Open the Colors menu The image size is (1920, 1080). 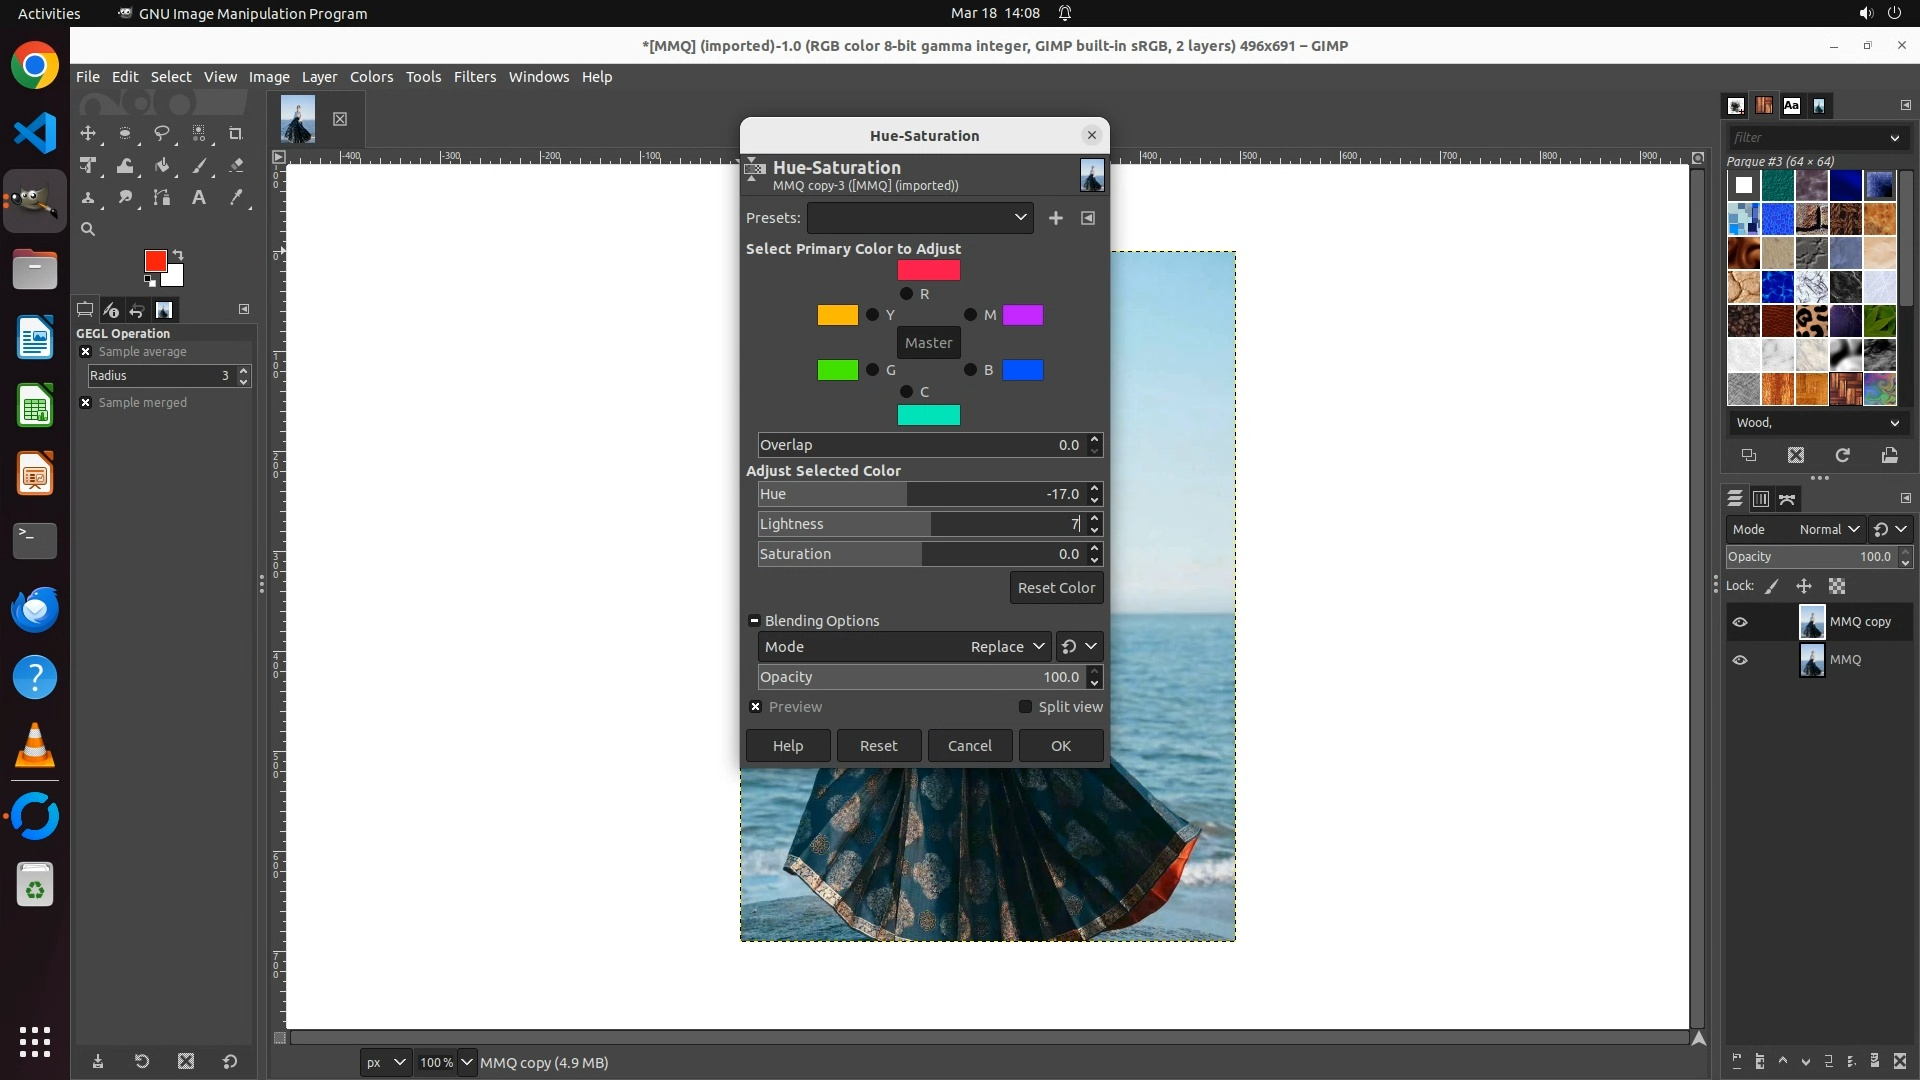coord(371,77)
